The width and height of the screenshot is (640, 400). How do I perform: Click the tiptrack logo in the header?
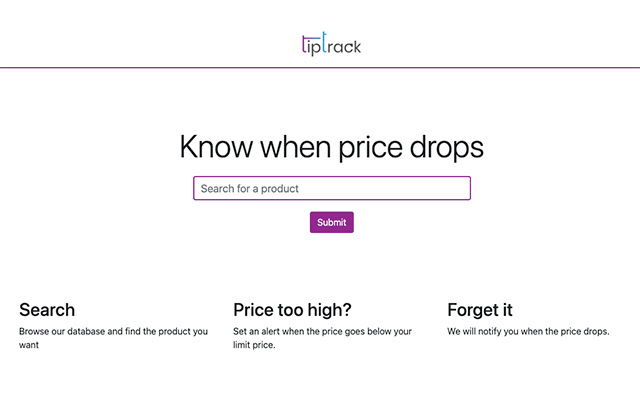click(x=331, y=45)
